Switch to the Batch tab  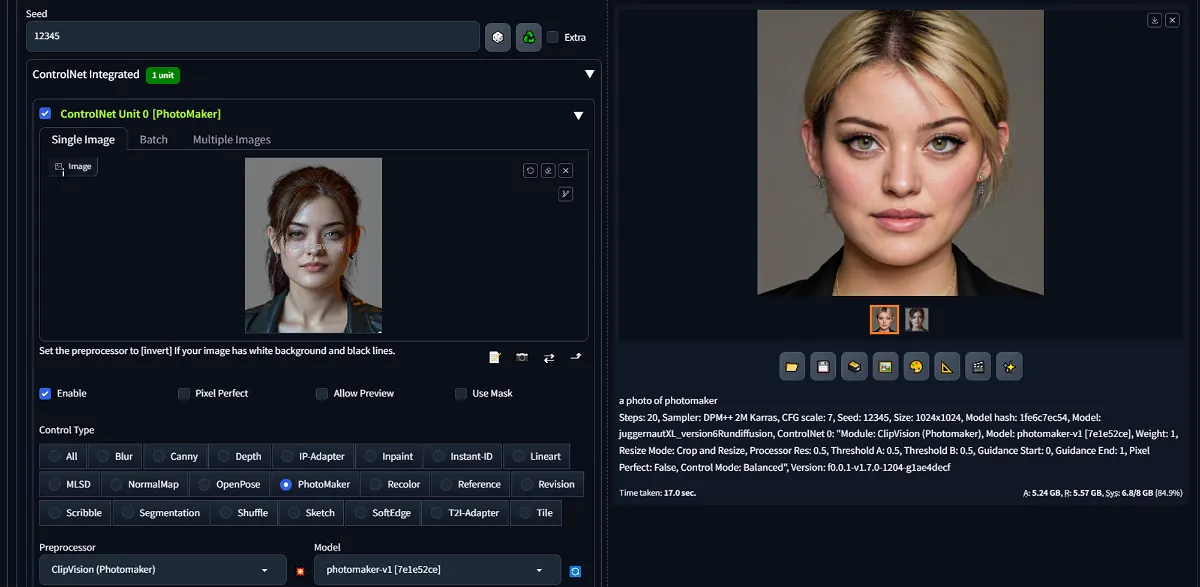click(153, 139)
